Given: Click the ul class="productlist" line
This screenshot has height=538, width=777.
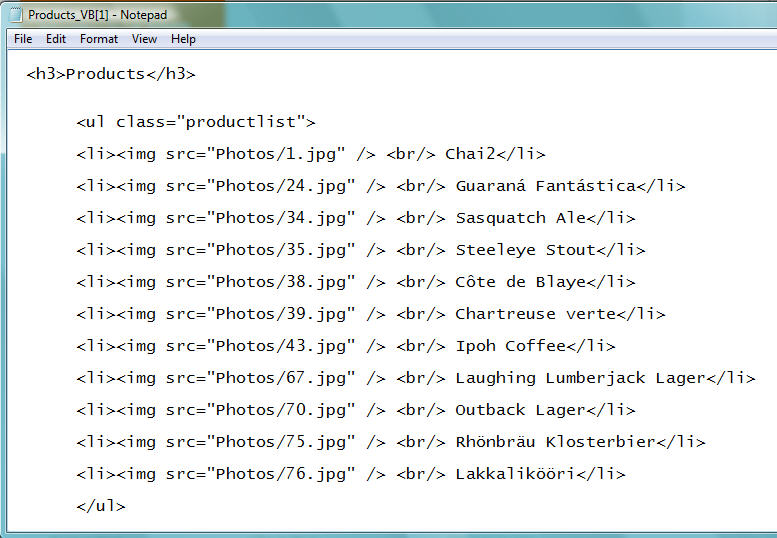Looking at the screenshot, I should pos(195,122).
